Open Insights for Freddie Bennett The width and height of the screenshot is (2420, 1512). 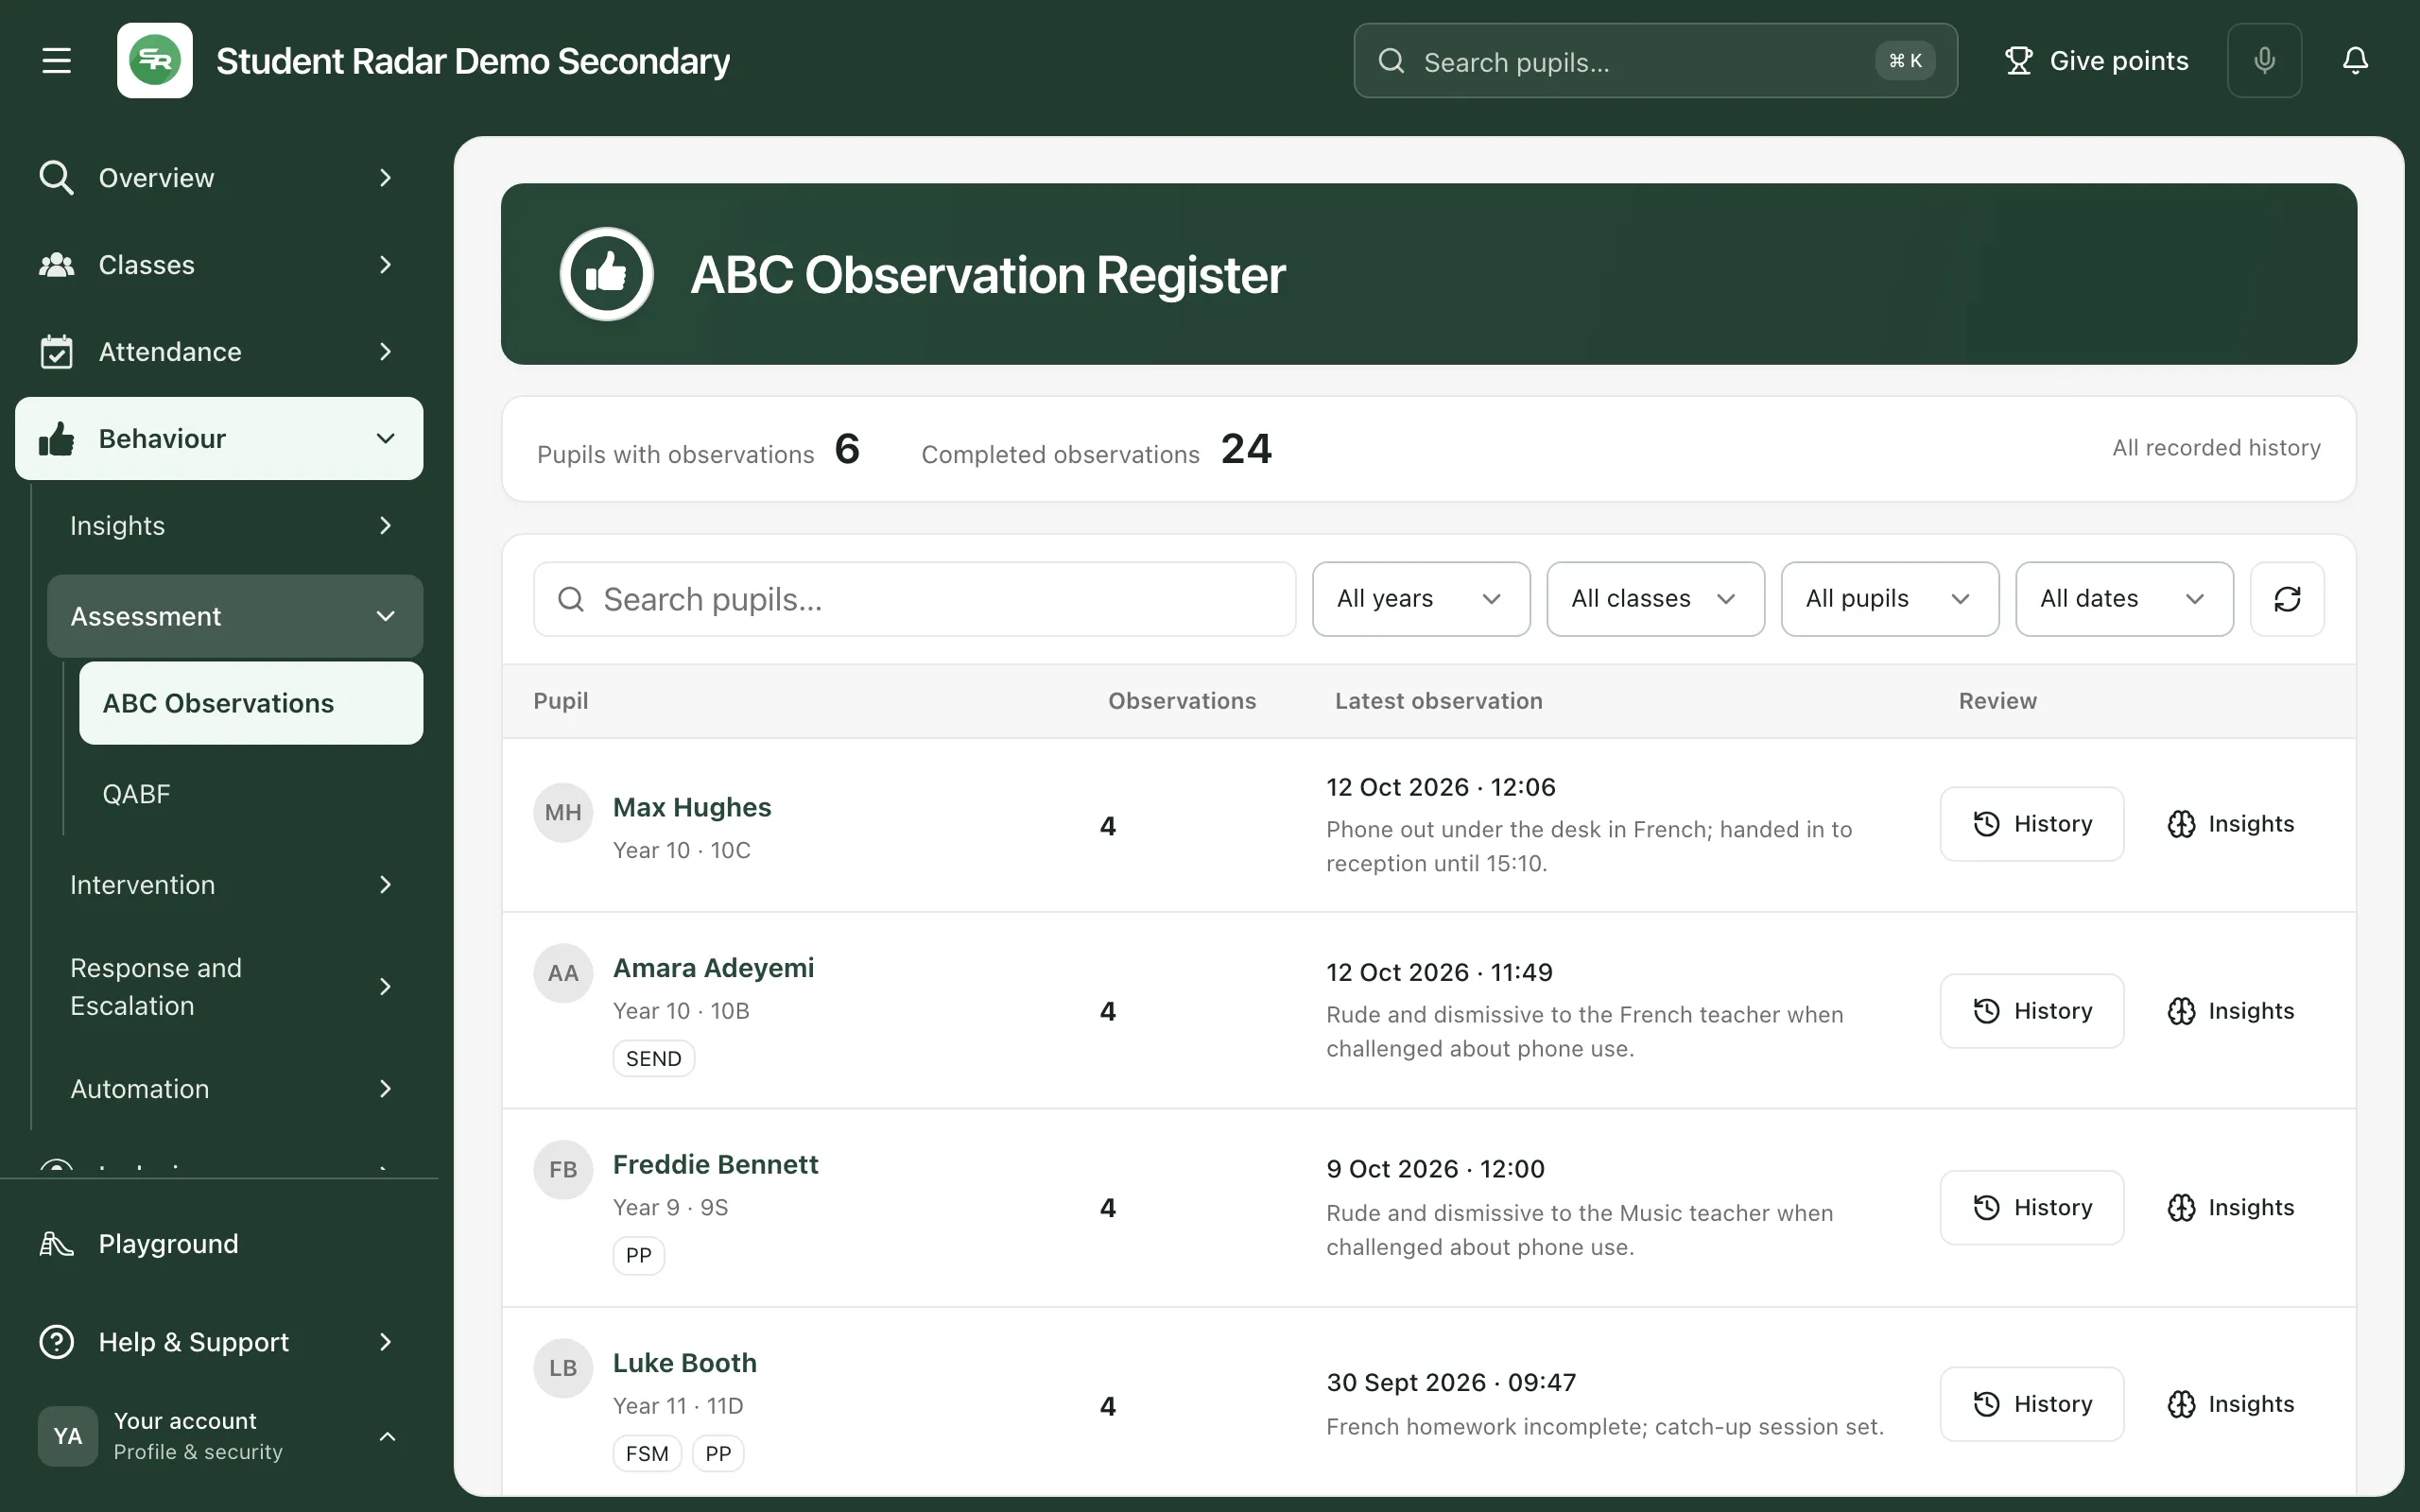point(2230,1207)
